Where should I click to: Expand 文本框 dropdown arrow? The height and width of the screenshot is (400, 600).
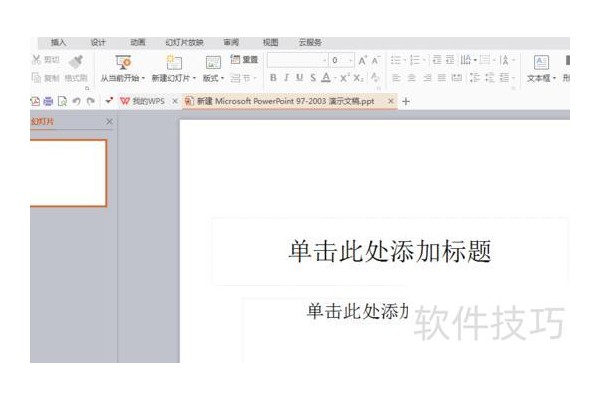click(x=554, y=78)
